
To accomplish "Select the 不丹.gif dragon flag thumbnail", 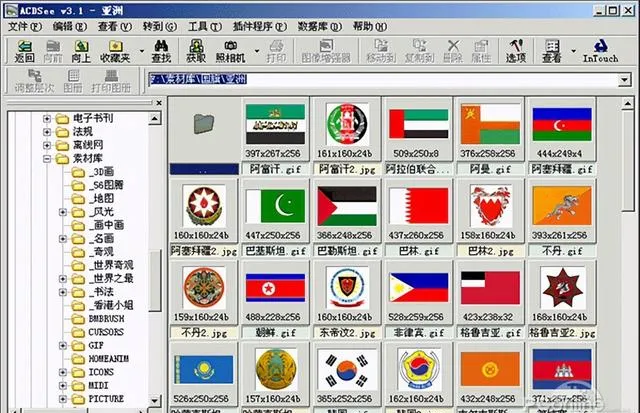I will tap(562, 206).
